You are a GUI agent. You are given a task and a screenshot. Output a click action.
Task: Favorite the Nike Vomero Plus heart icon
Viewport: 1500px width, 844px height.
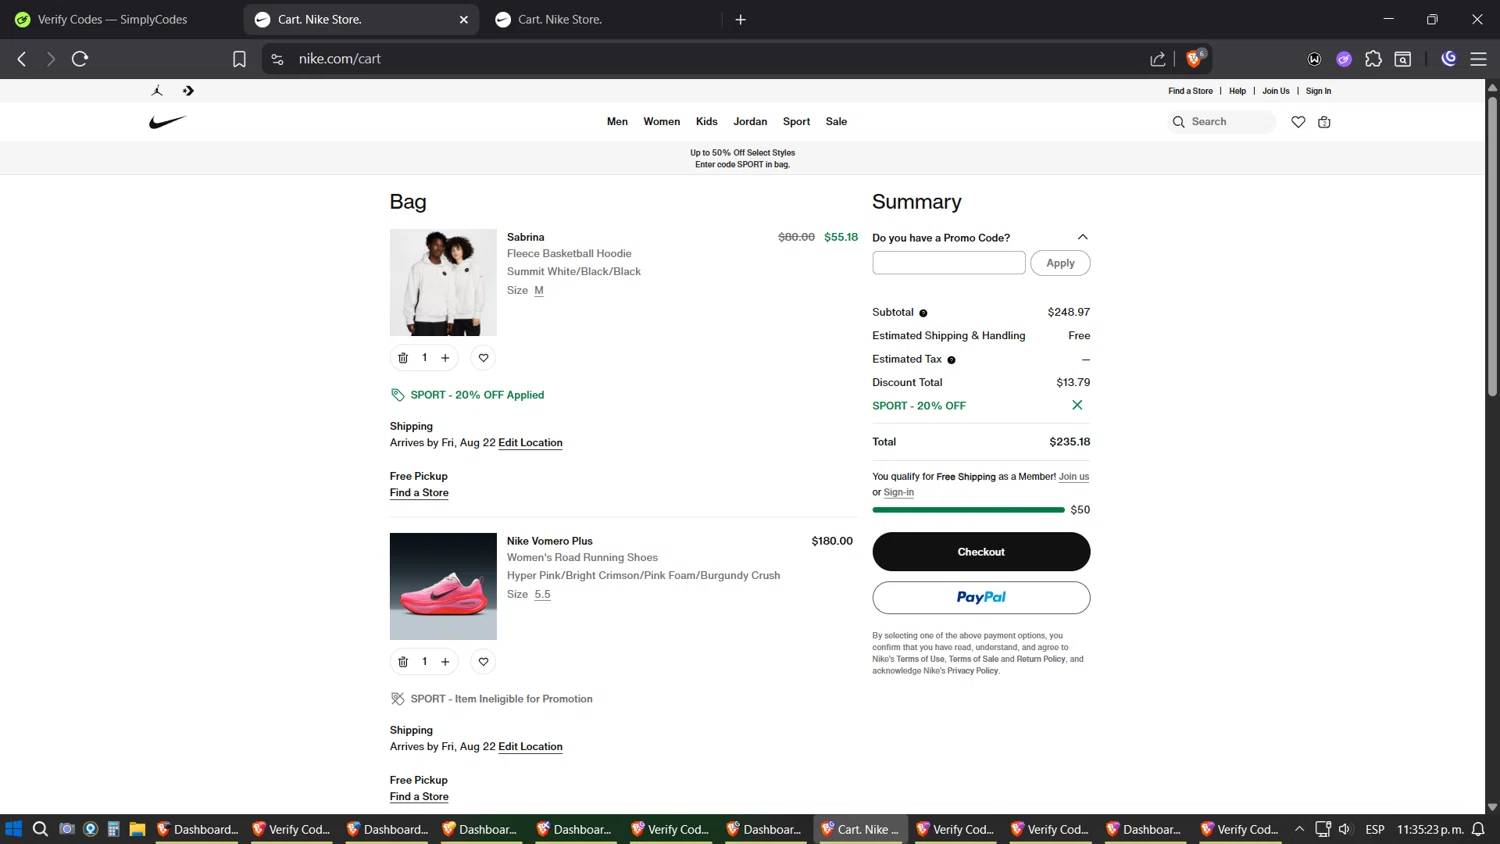coord(483,662)
